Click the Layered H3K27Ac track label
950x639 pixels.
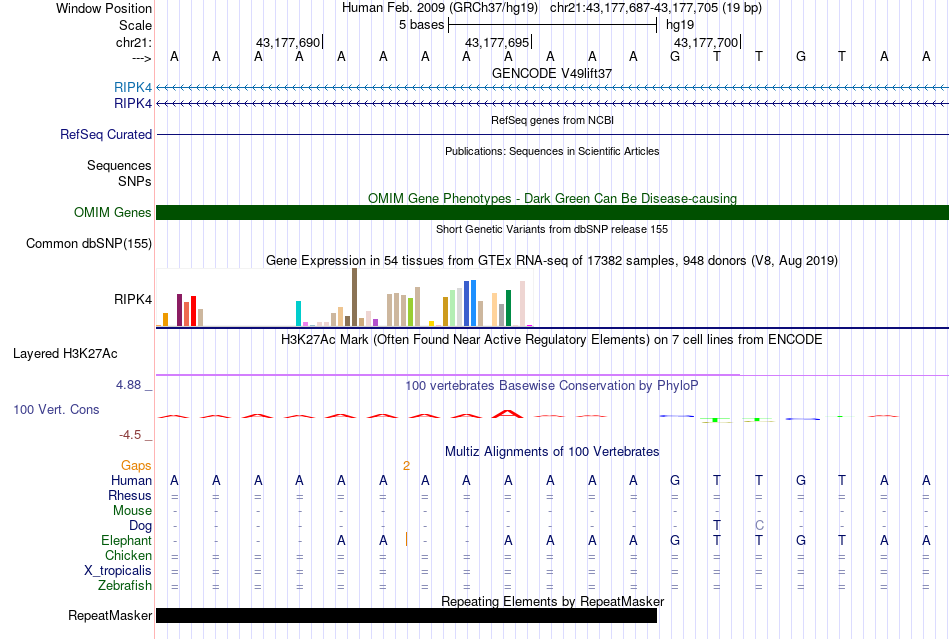click(x=65, y=354)
